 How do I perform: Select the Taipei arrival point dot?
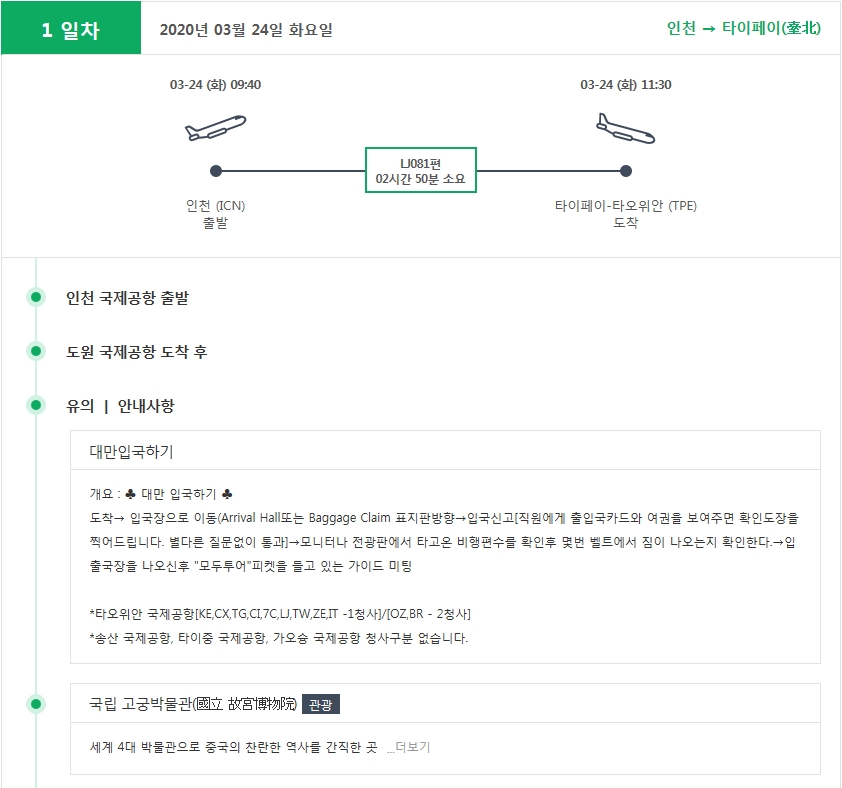[x=626, y=171]
